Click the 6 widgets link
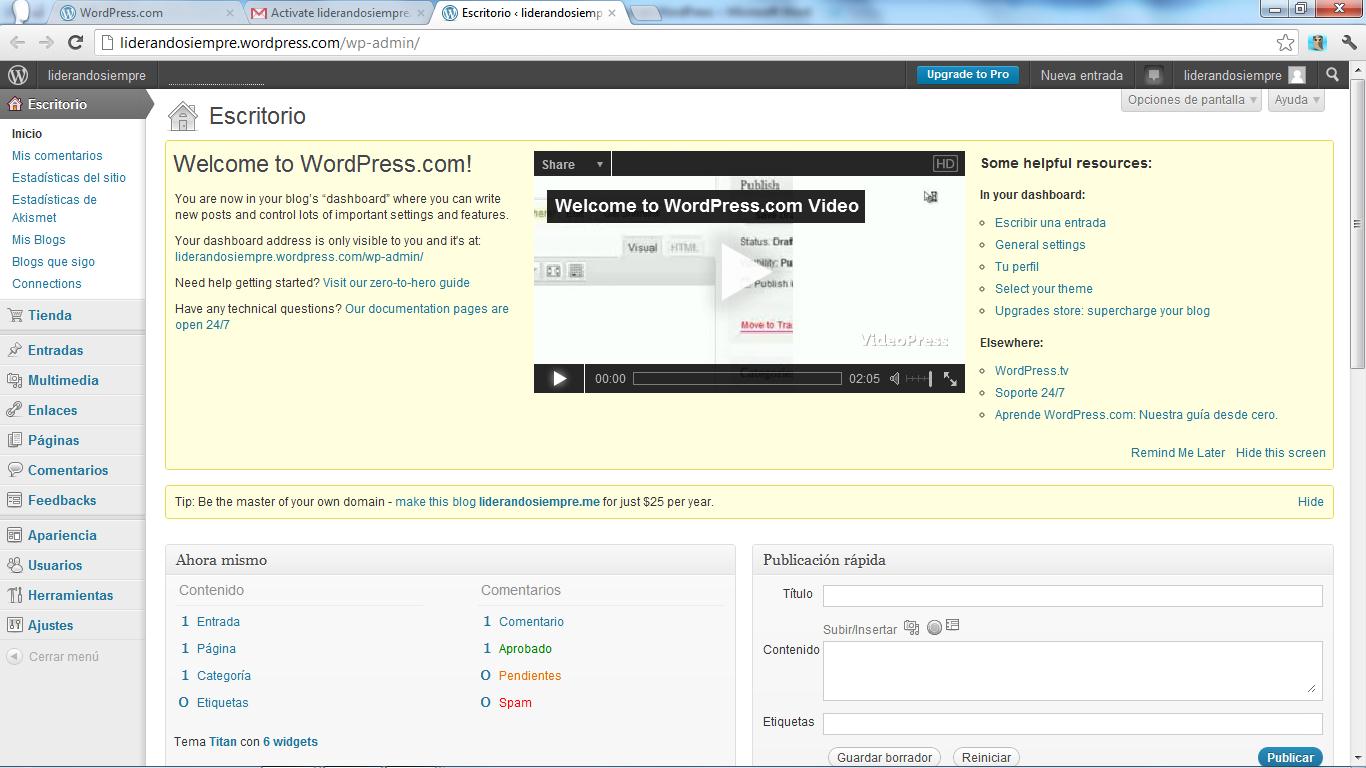 click(290, 742)
